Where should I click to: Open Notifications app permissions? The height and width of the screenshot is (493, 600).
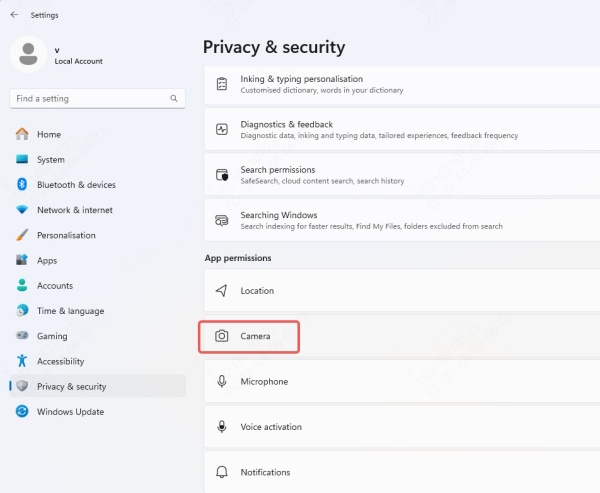tap(402, 472)
